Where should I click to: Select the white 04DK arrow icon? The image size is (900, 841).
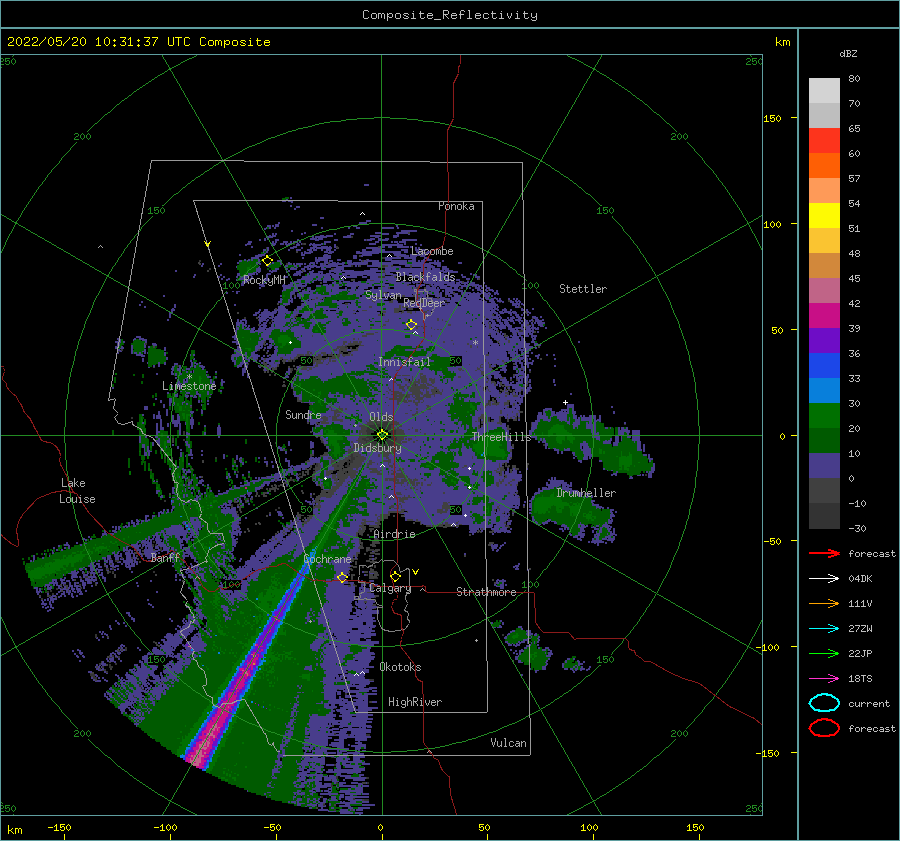pyautogui.click(x=824, y=579)
